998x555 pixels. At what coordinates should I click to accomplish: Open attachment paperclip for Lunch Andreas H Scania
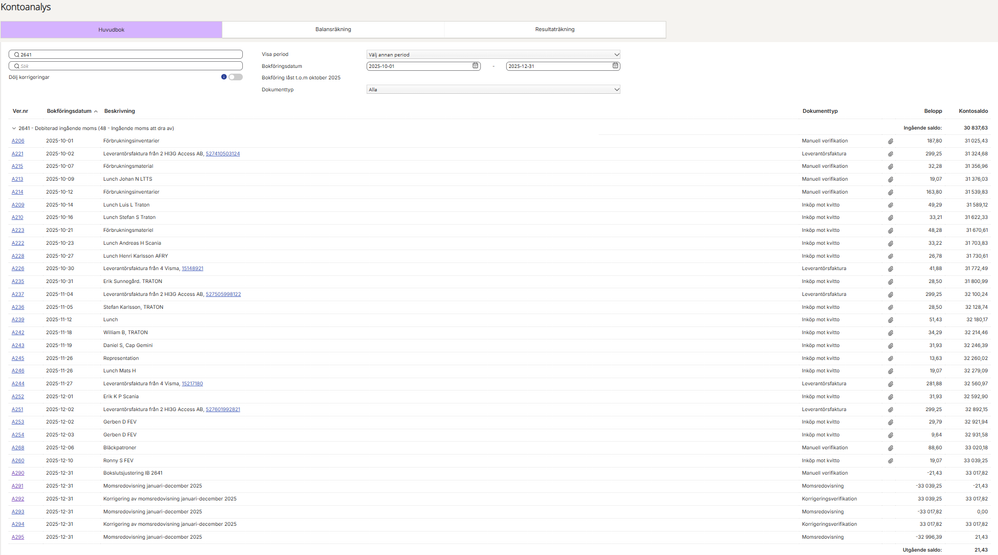(890, 243)
